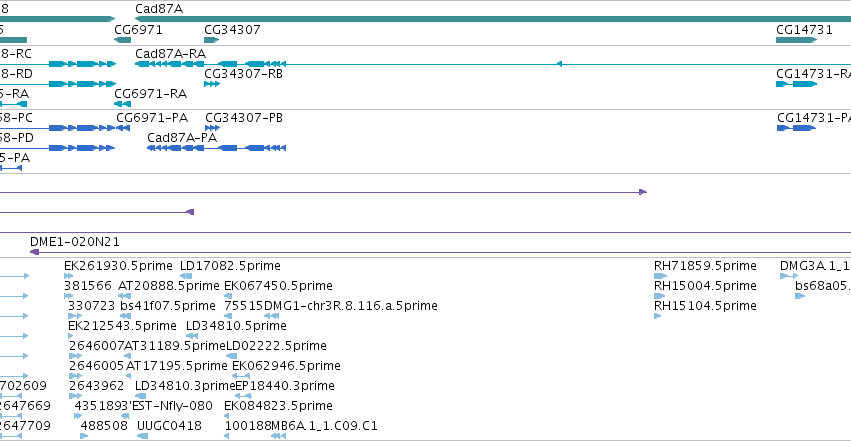Screen dimensions: 851x441
Task: Click the RH15104.5prime EST glyph
Action: point(658,316)
